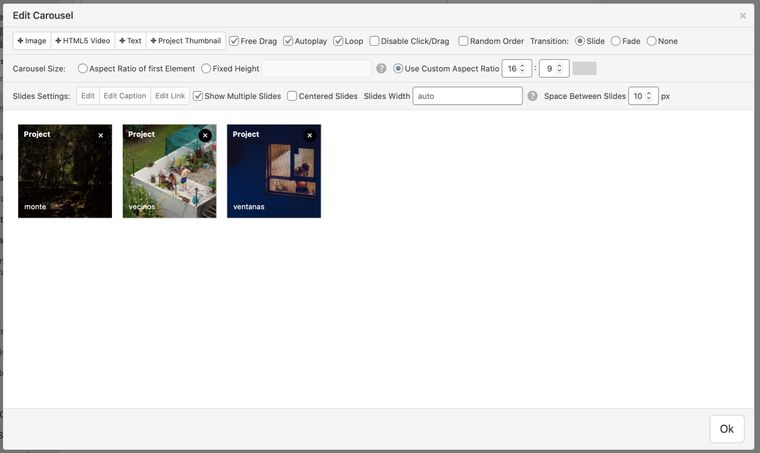
Task: Click the add Image button
Action: pos(32,41)
